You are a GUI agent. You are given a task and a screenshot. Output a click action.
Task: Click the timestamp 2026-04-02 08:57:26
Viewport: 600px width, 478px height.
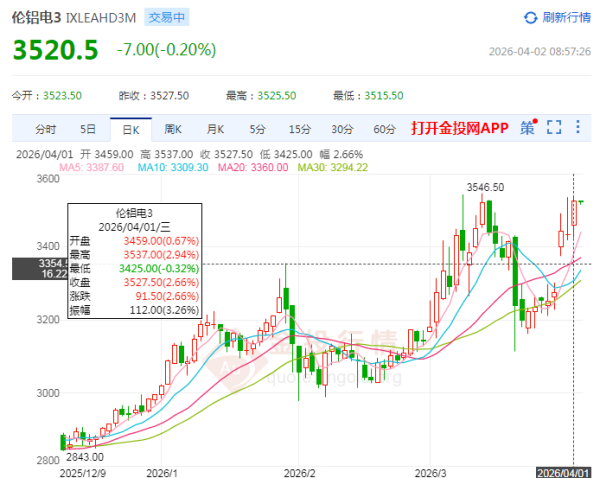click(x=540, y=52)
